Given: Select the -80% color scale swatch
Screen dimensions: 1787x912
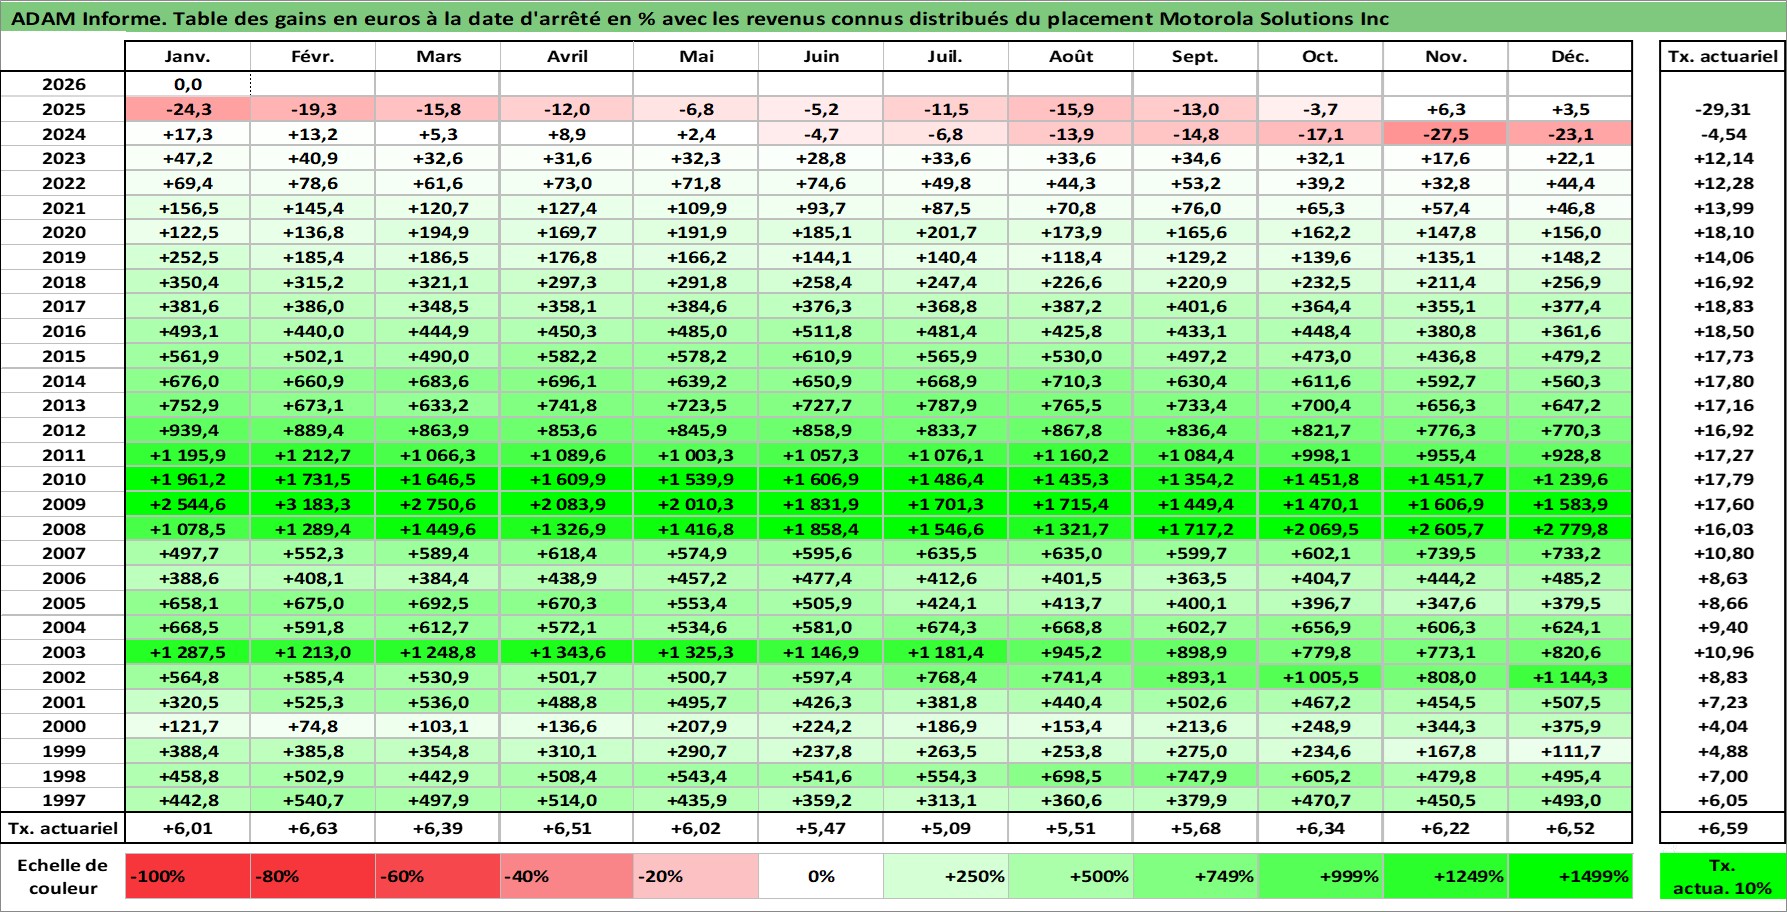Looking at the screenshot, I should 313,876.
